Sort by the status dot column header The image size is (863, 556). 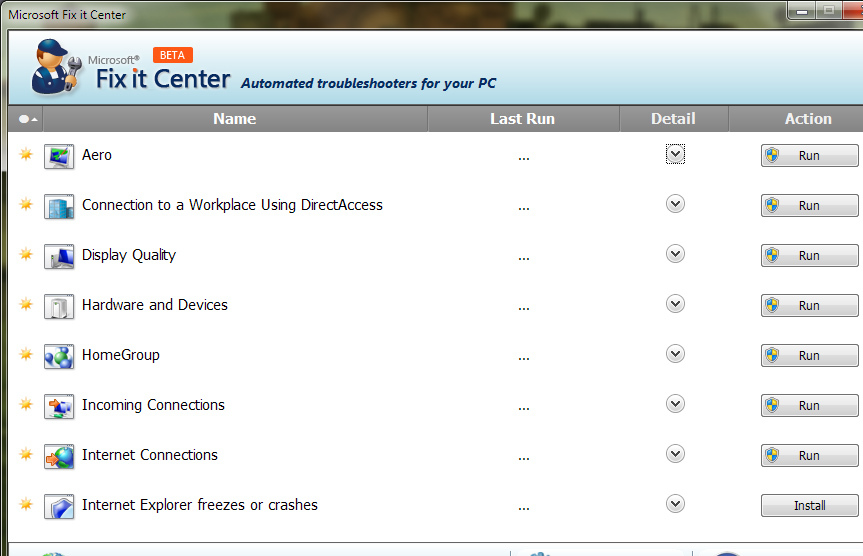(x=26, y=119)
